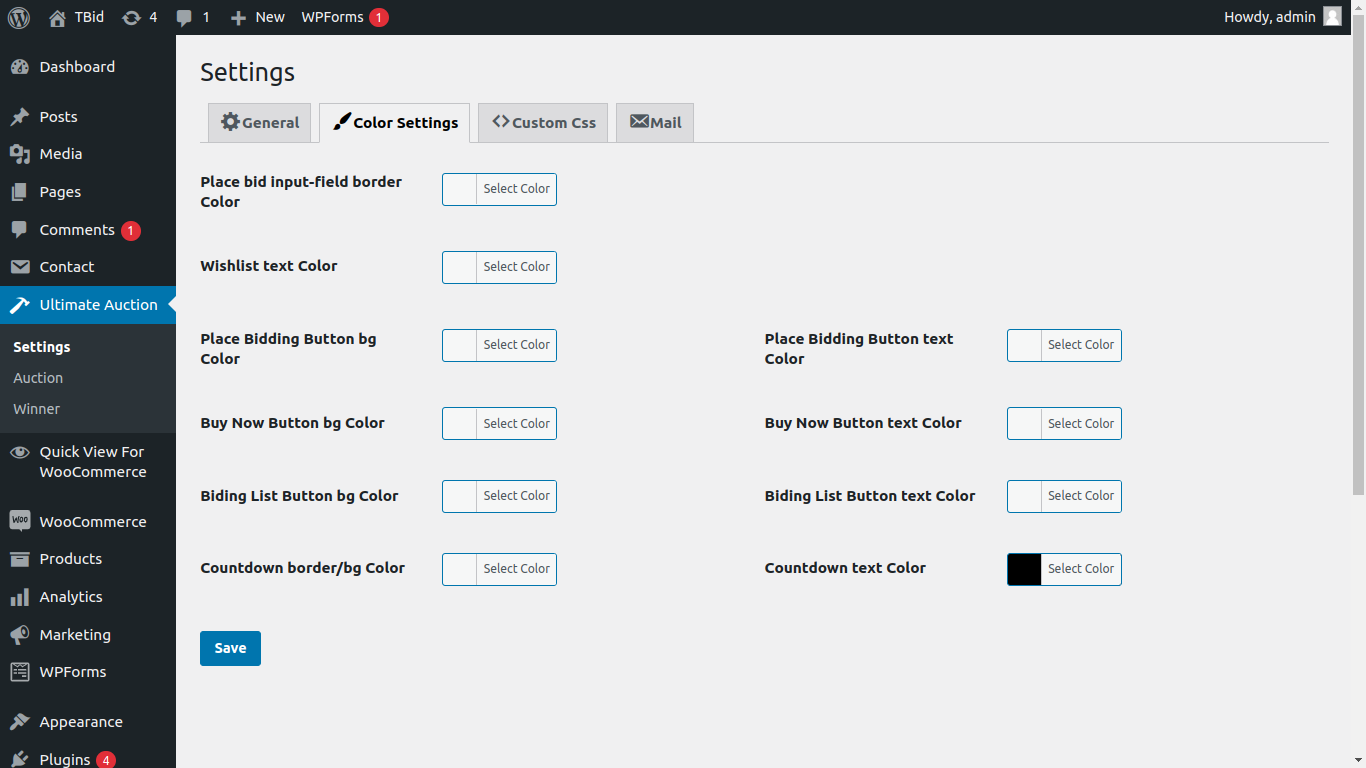Select the Quick View eye icon
The image size is (1366, 768).
(x=19, y=452)
